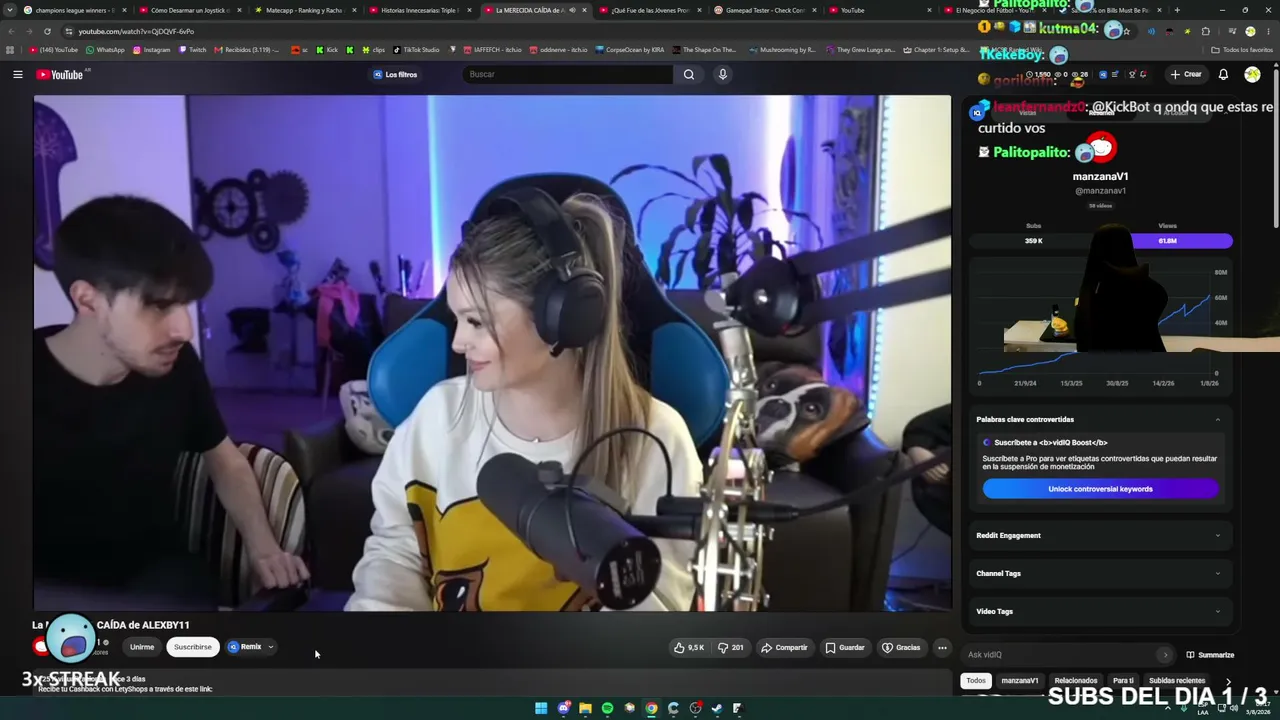This screenshot has width=1280, height=720.
Task: Save the video with Guardar
Action: tap(845, 647)
